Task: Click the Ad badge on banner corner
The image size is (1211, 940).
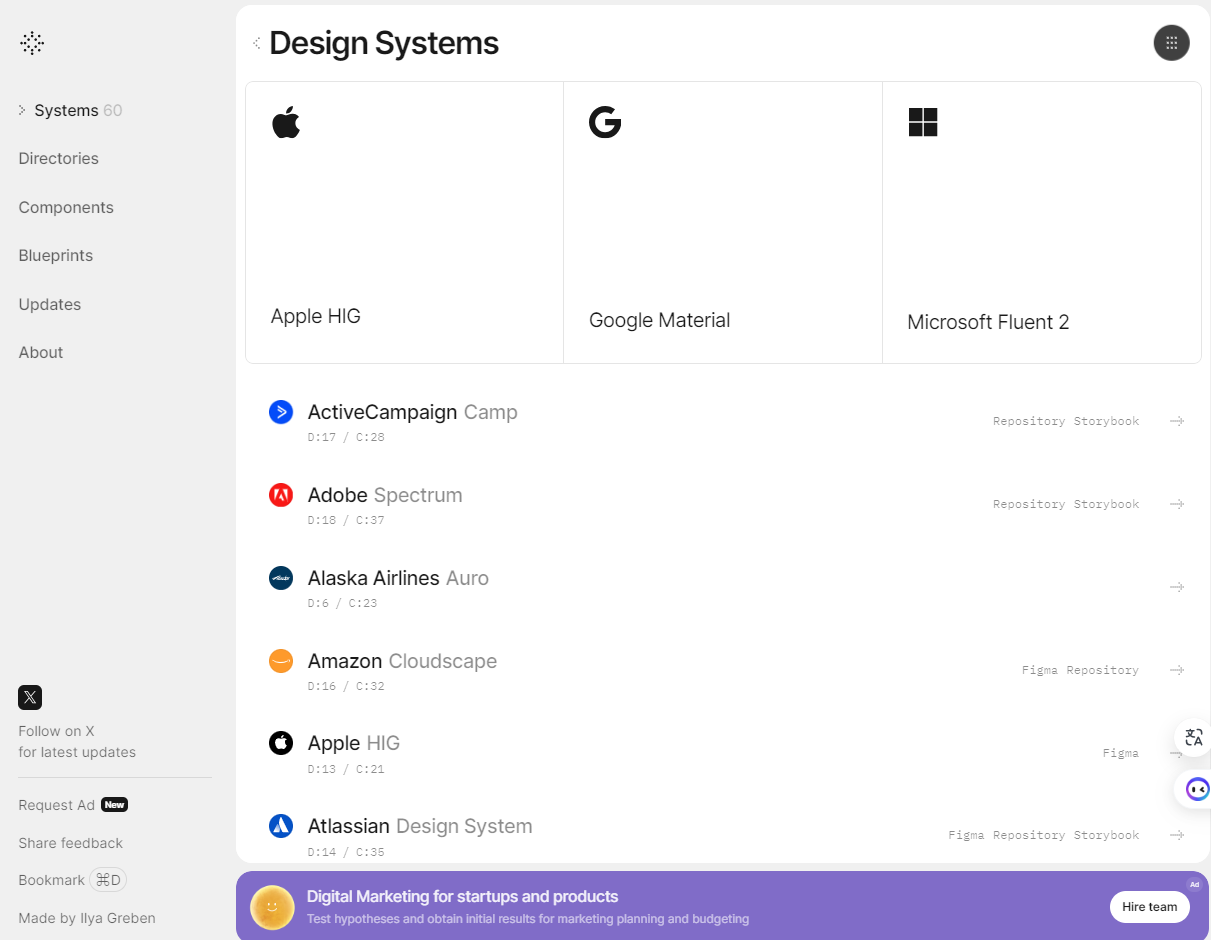Action: tap(1194, 884)
